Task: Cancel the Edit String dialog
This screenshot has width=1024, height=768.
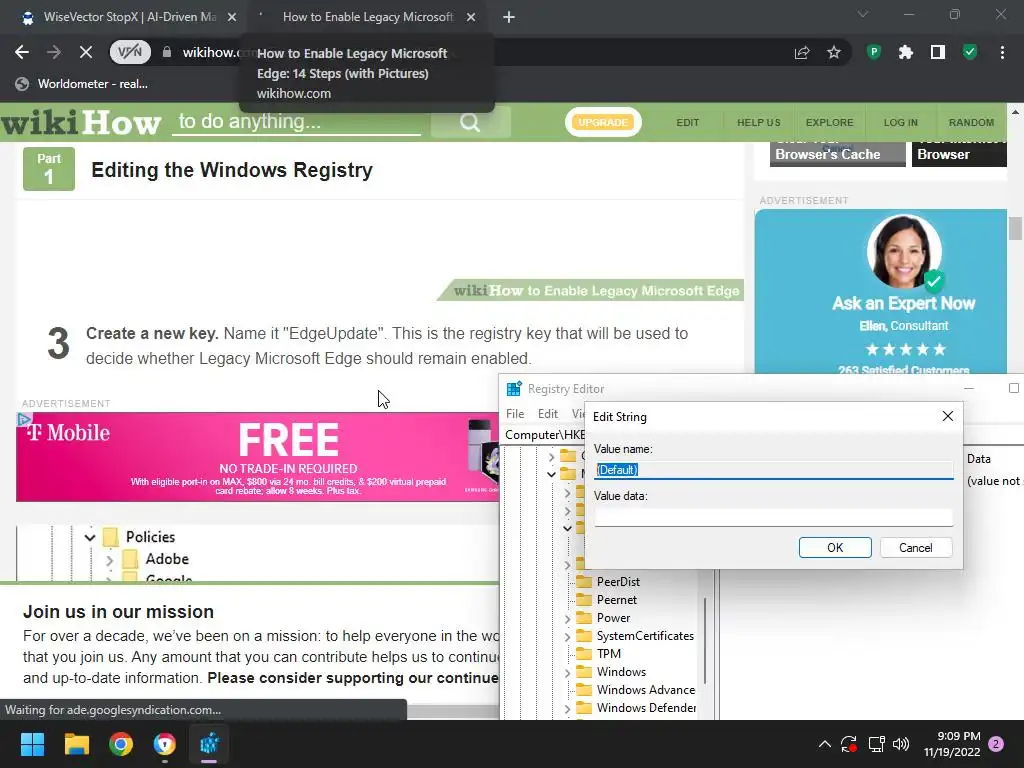Action: (x=916, y=547)
